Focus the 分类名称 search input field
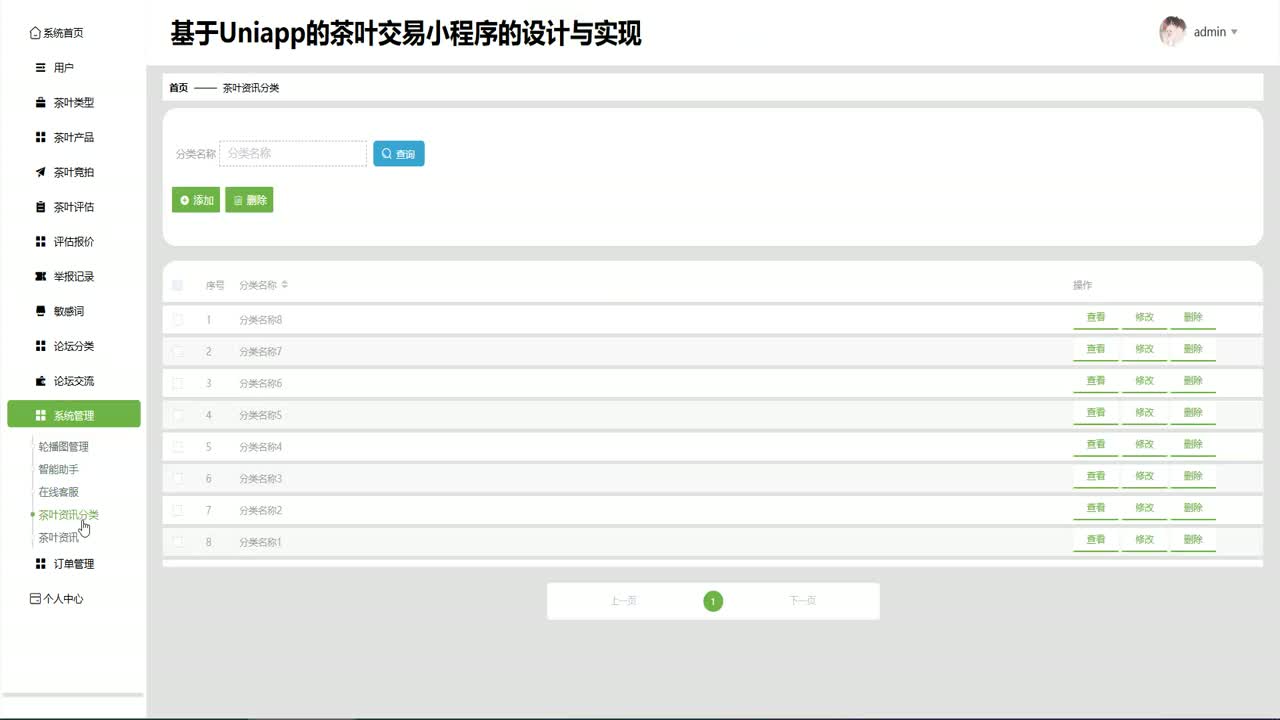The width and height of the screenshot is (1280, 720). [x=293, y=154]
